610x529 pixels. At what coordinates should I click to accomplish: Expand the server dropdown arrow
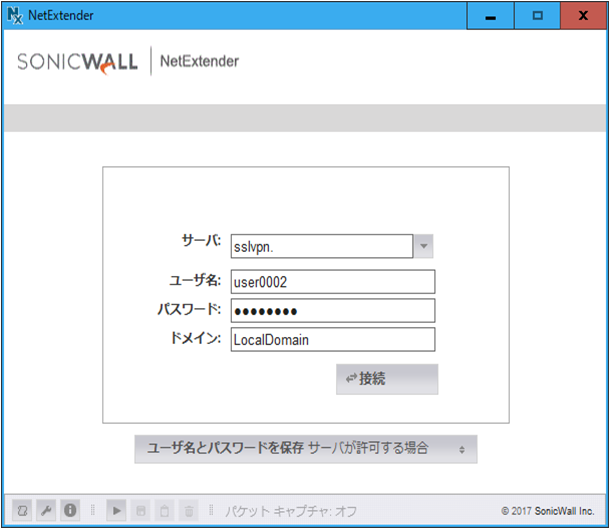[x=424, y=246]
